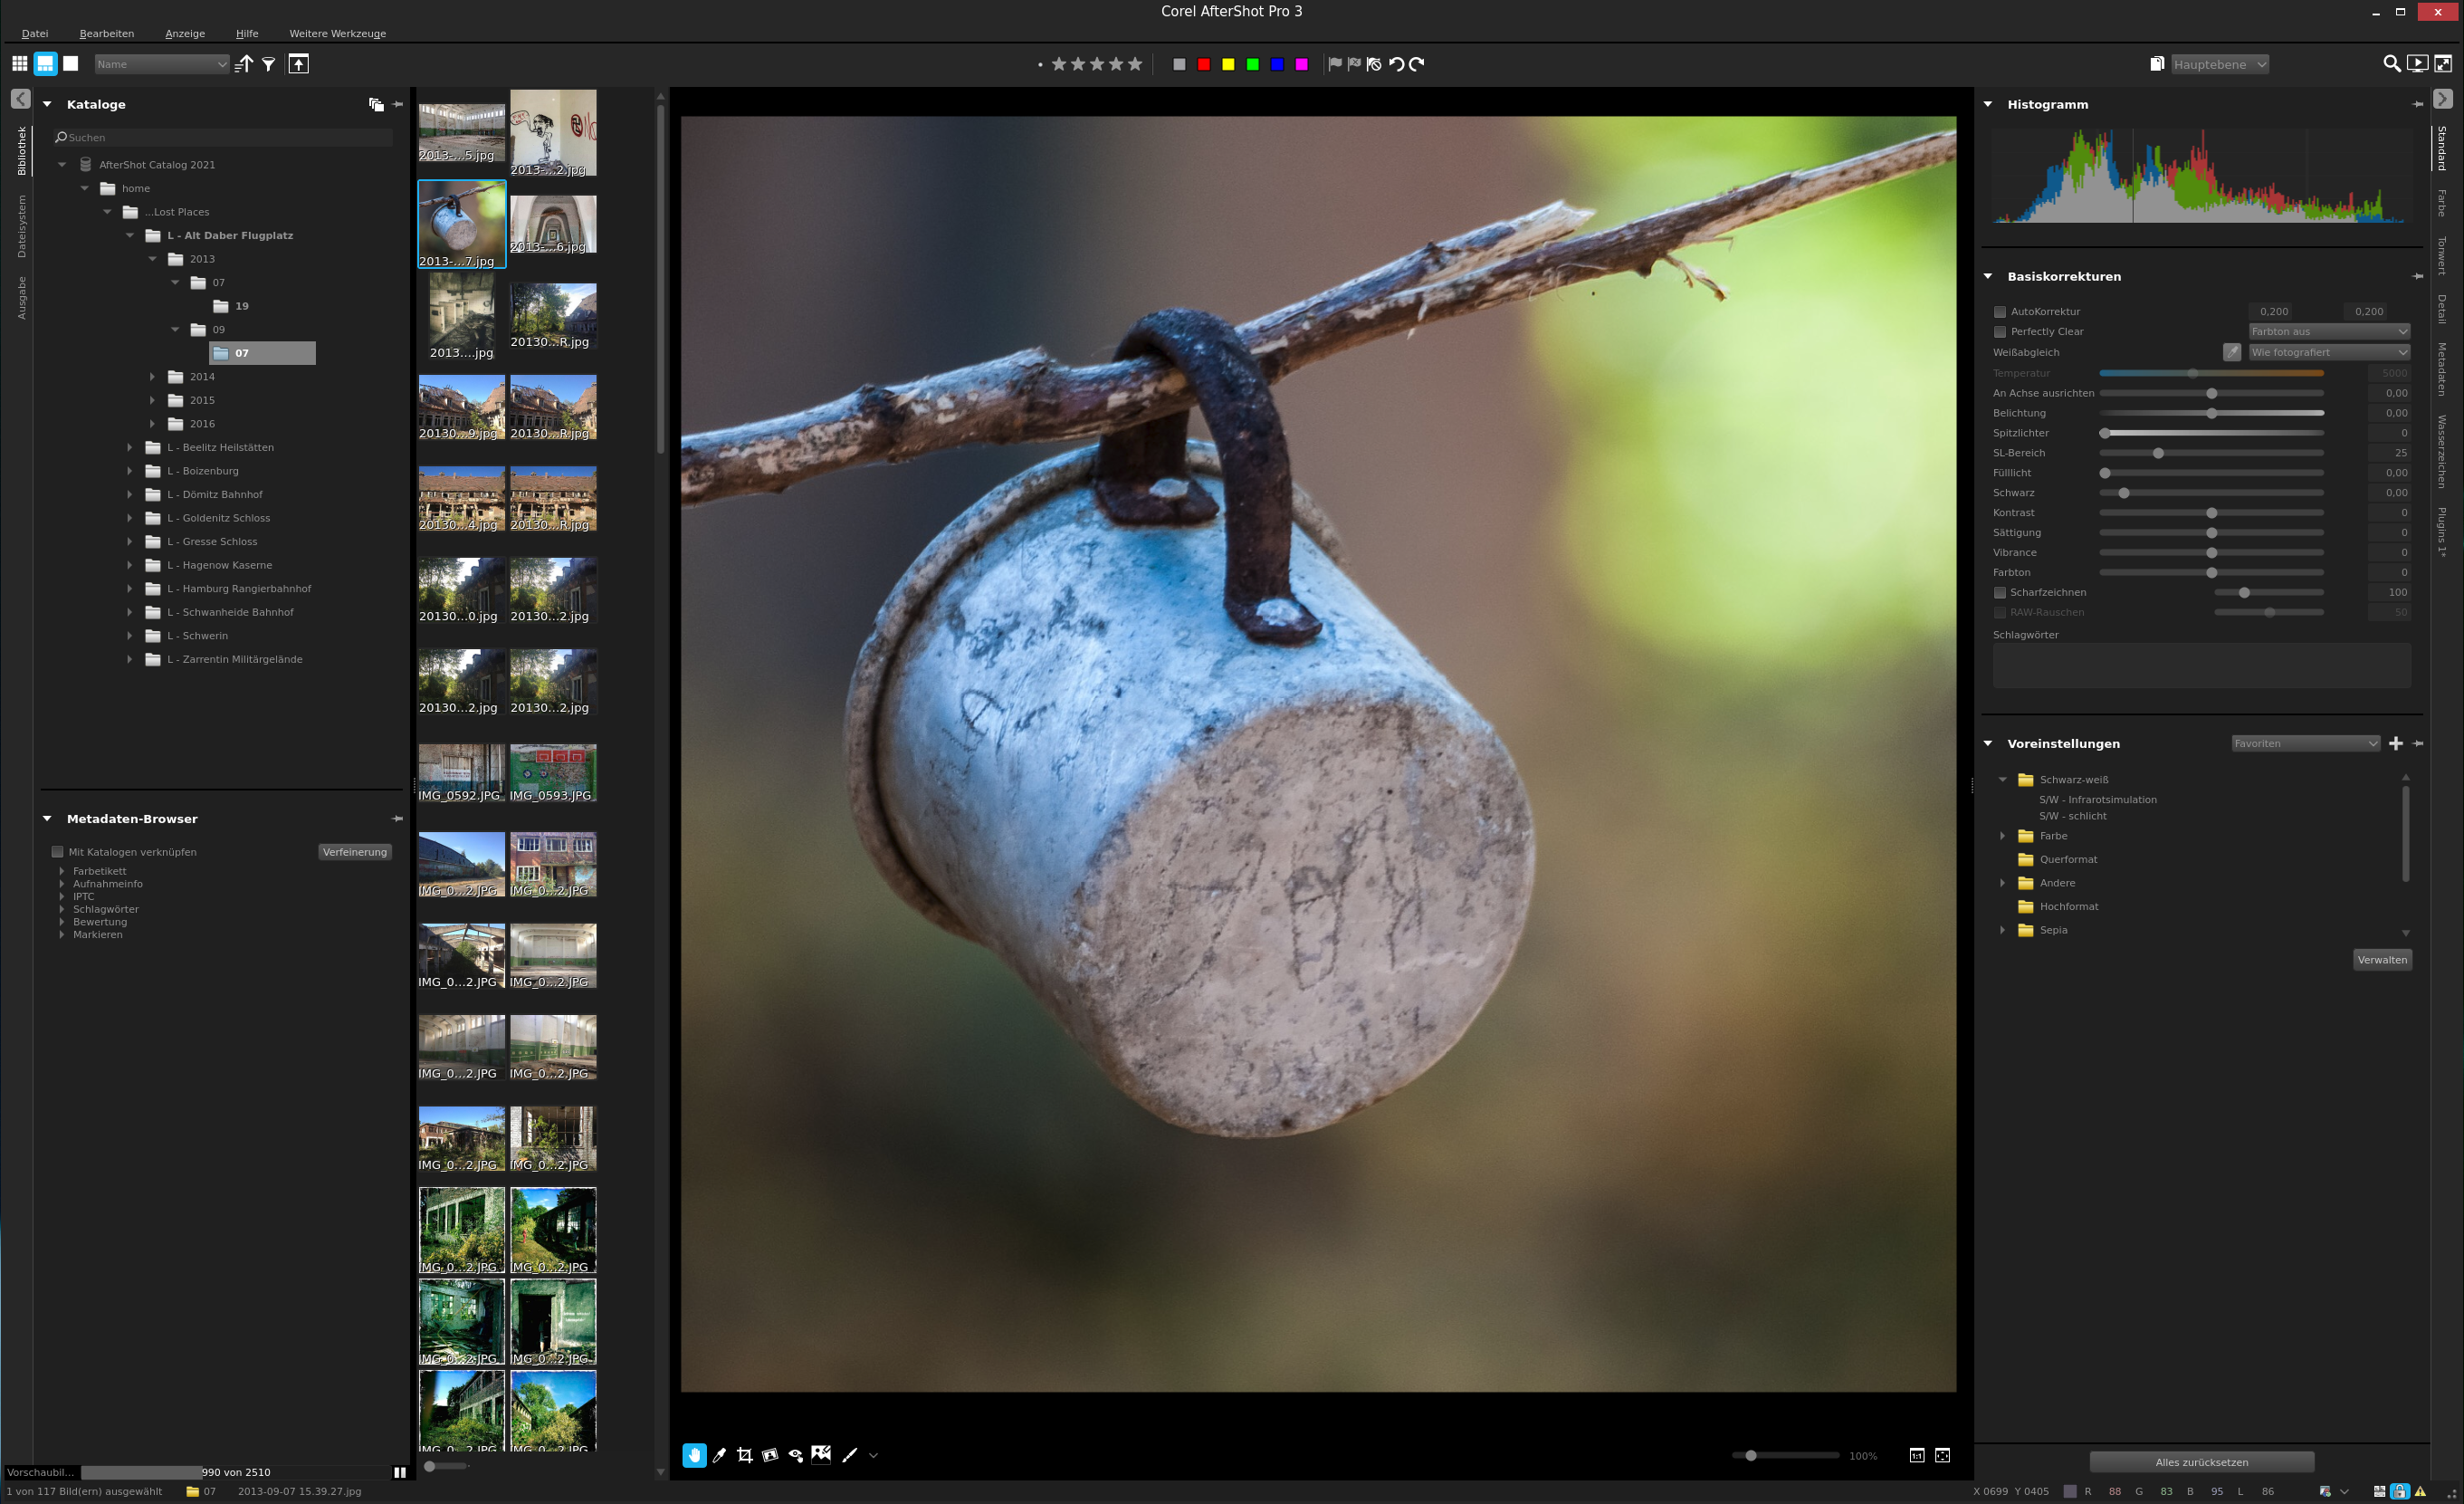Apply the red color label
The width and height of the screenshot is (2464, 1504).
(x=1204, y=64)
